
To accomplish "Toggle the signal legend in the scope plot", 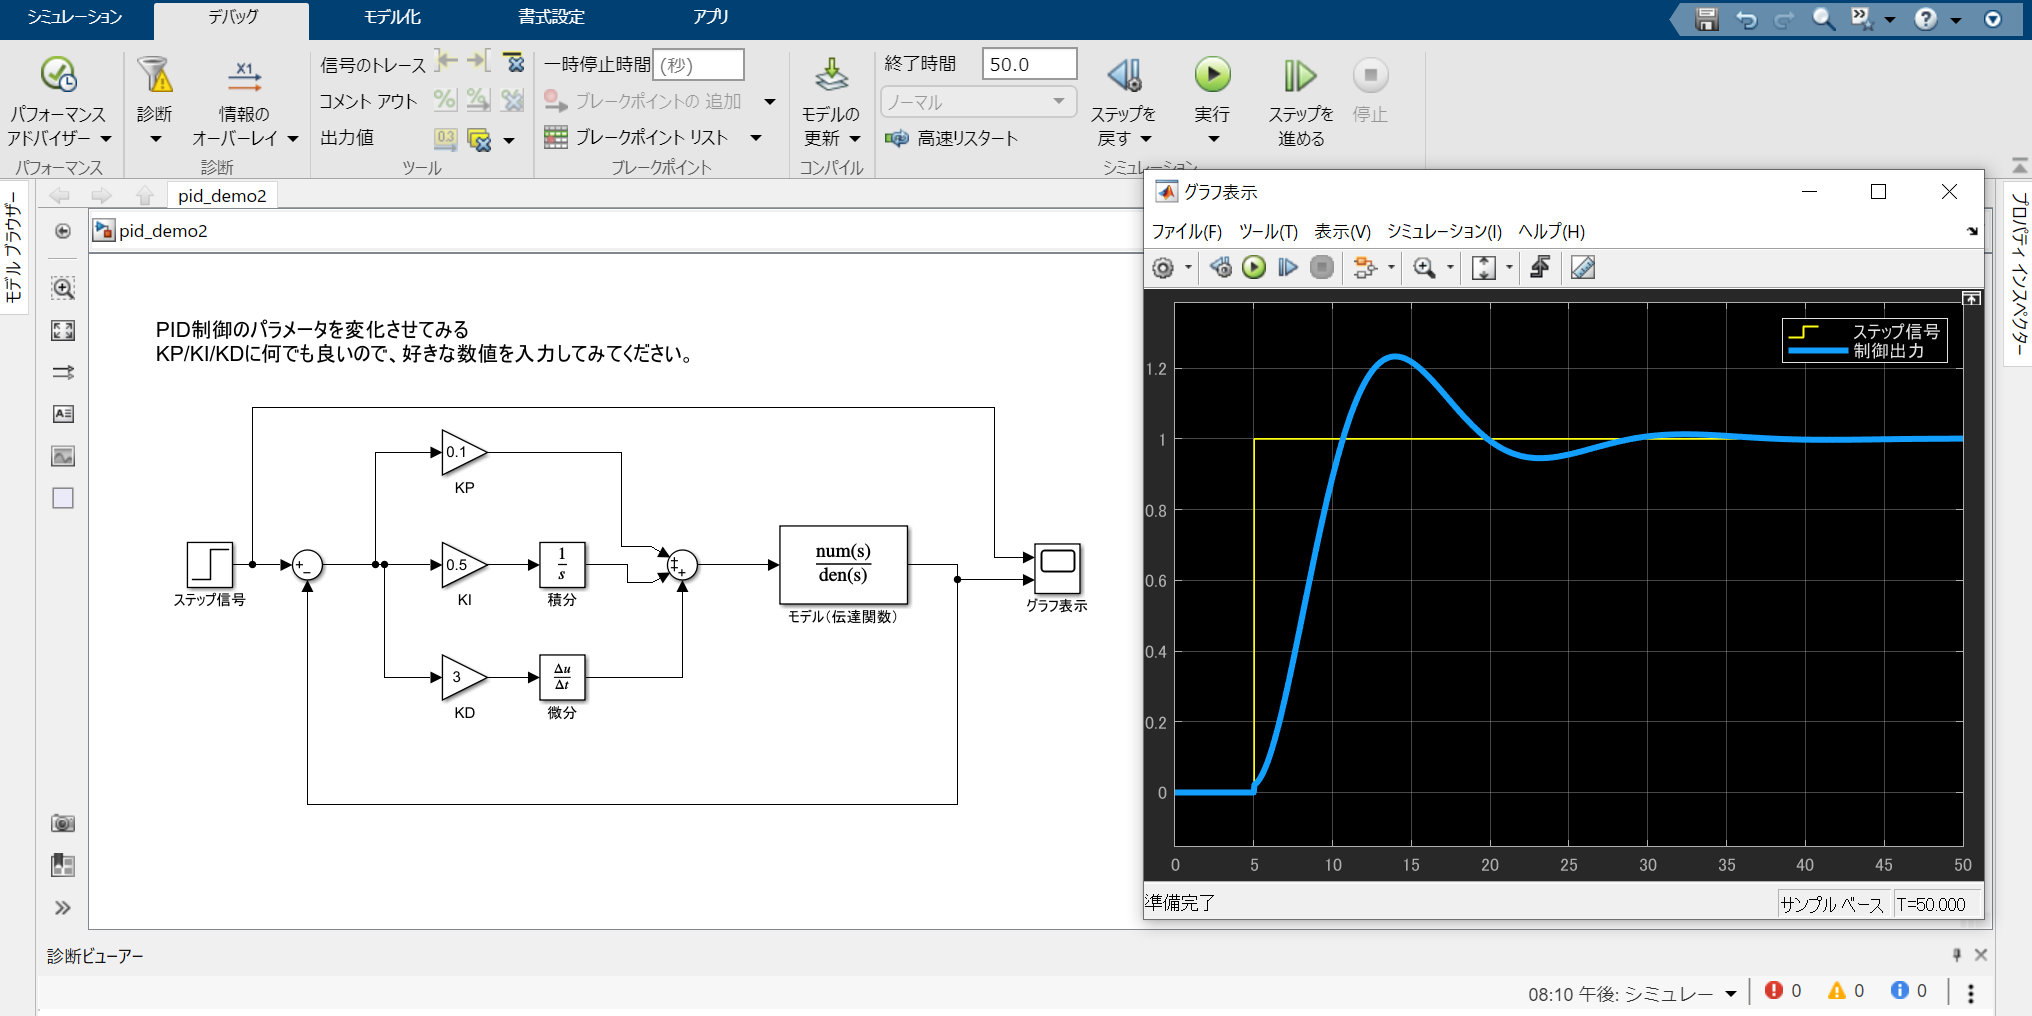I will point(1864,341).
